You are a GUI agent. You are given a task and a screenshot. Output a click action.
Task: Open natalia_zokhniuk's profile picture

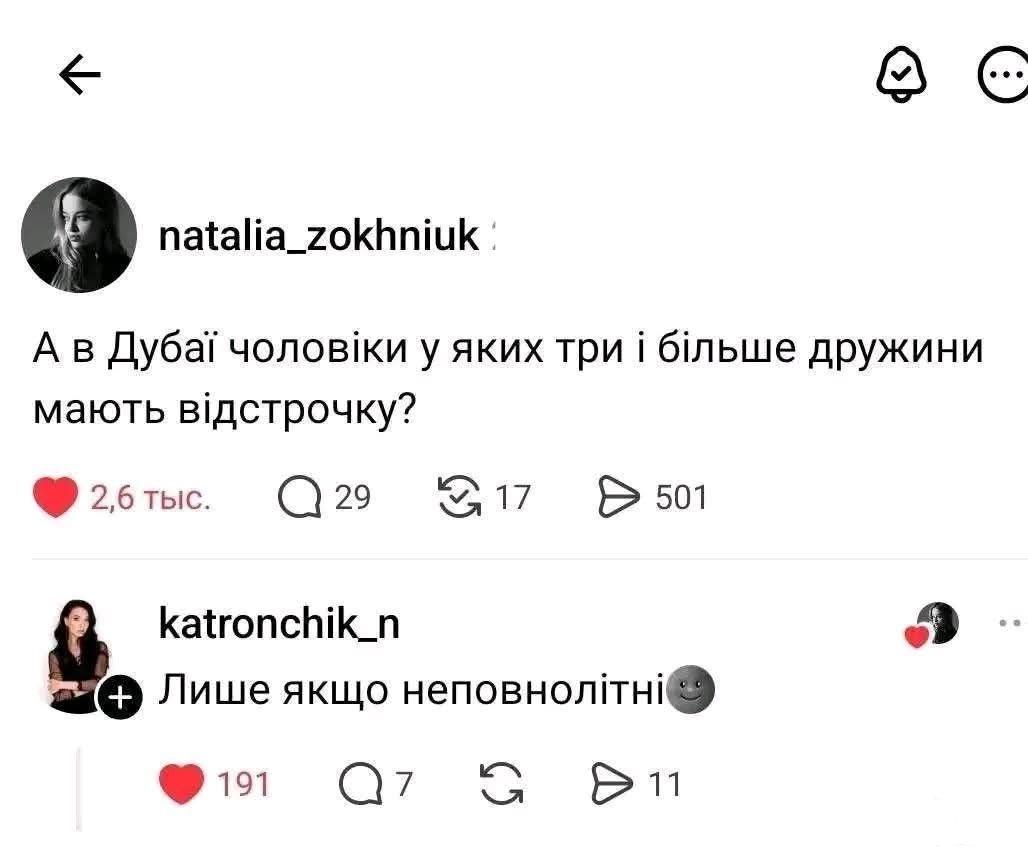79,236
